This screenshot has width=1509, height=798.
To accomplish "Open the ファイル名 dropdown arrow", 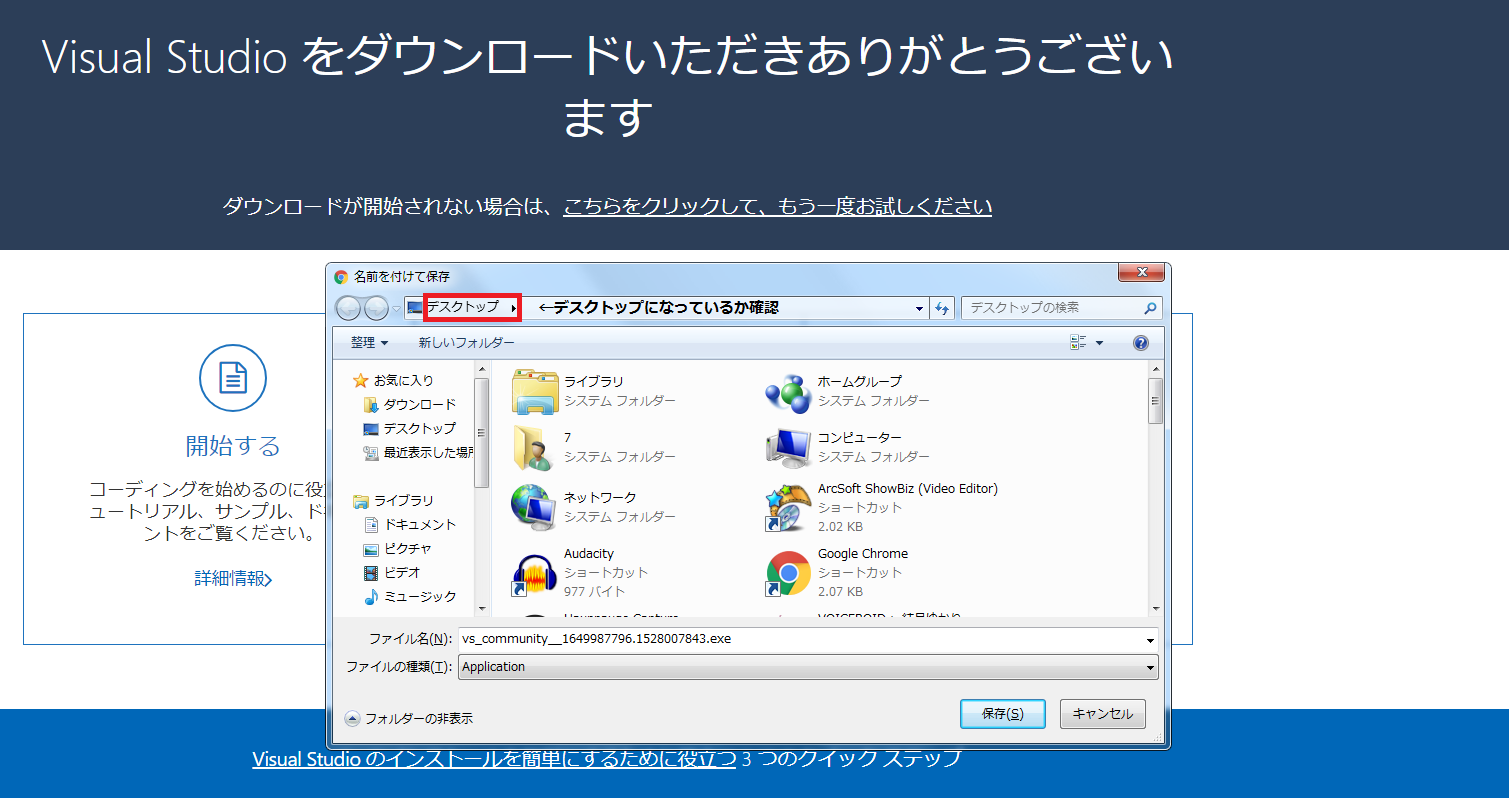I will point(1151,639).
